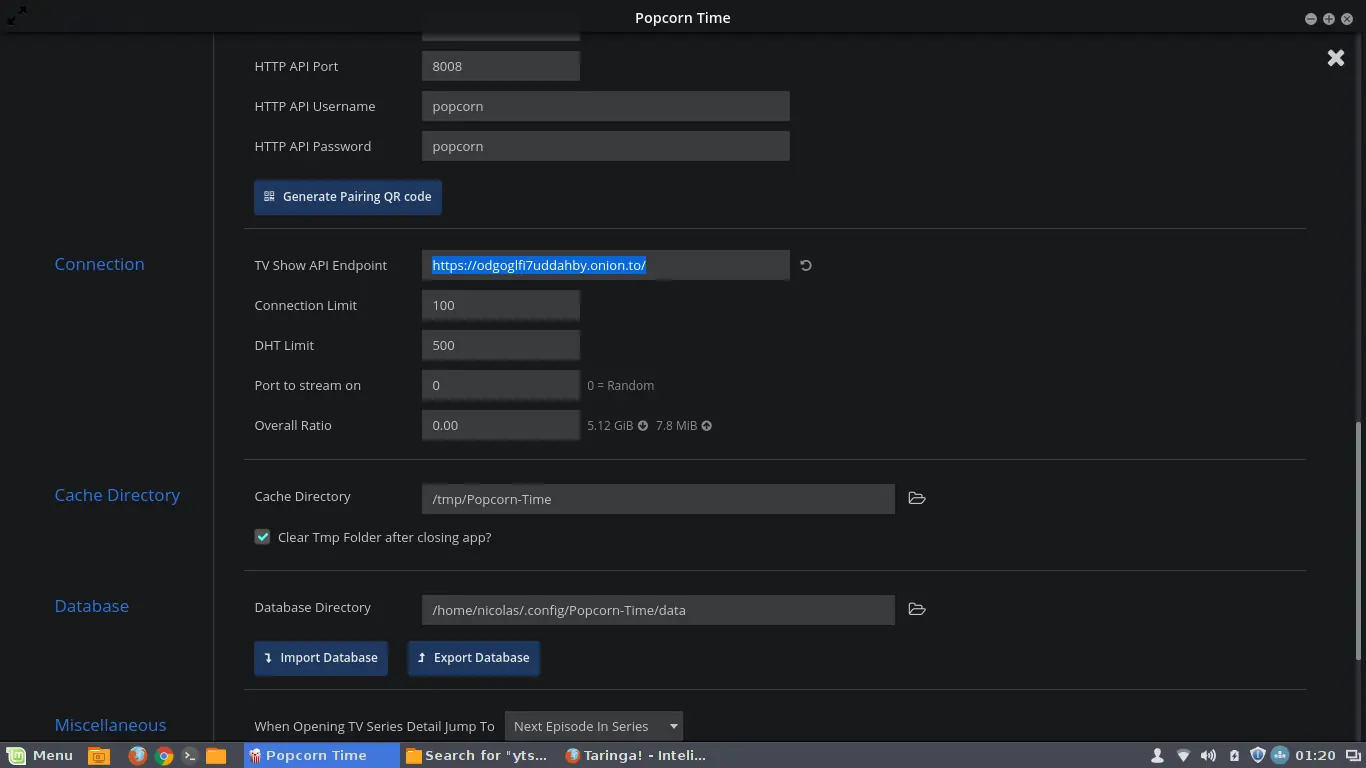
Task: Focus the DHT Limit field
Action: click(501, 345)
